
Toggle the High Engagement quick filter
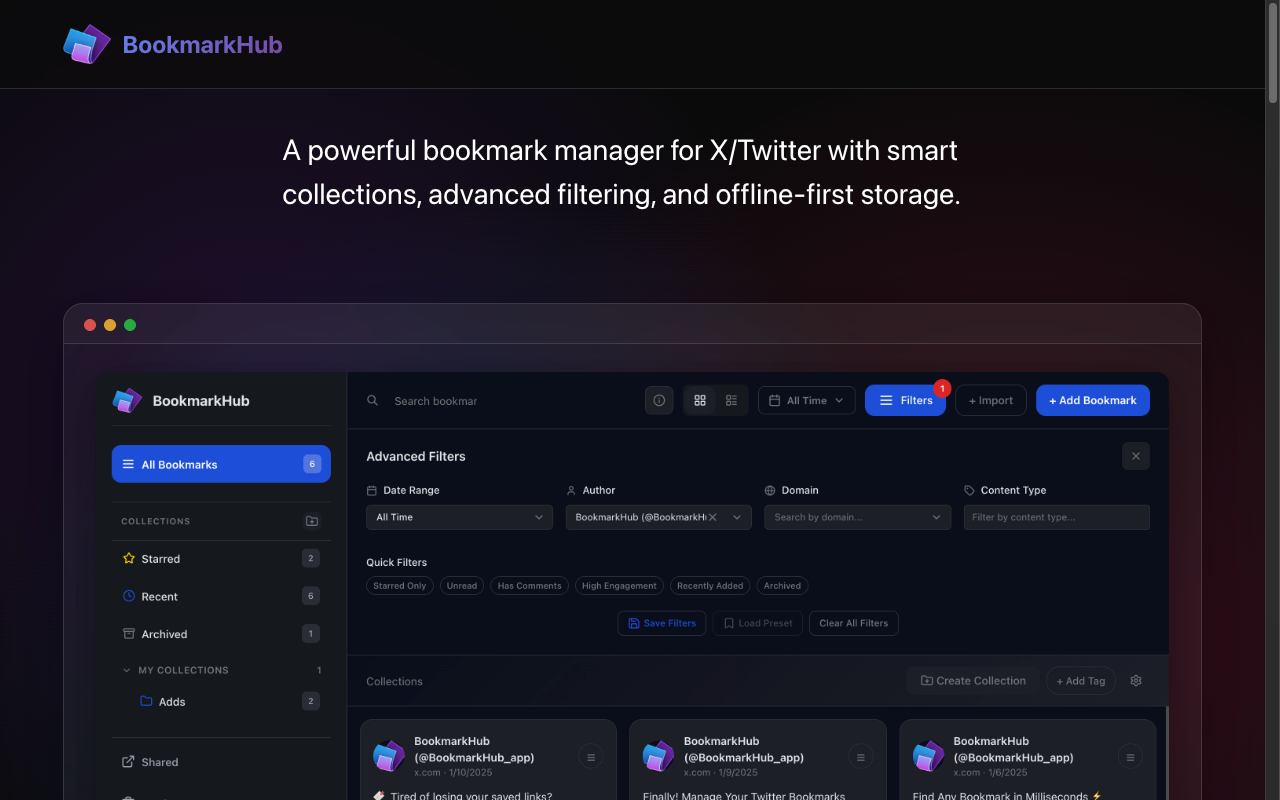(619, 586)
